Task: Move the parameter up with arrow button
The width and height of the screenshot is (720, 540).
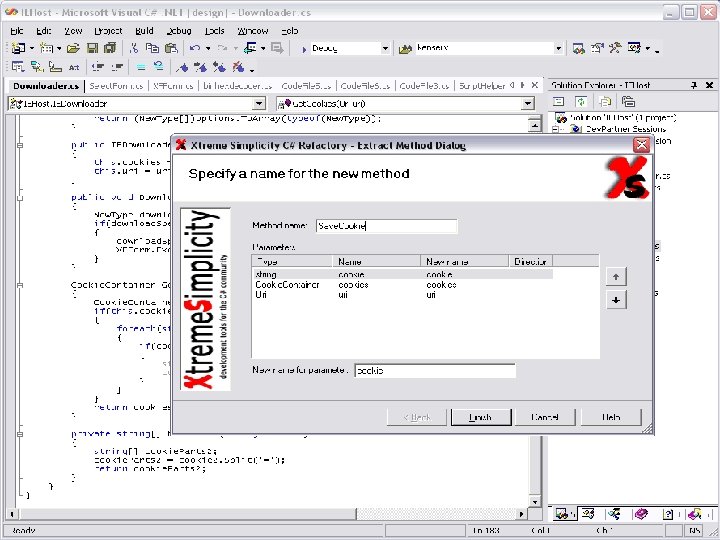Action: (x=616, y=276)
